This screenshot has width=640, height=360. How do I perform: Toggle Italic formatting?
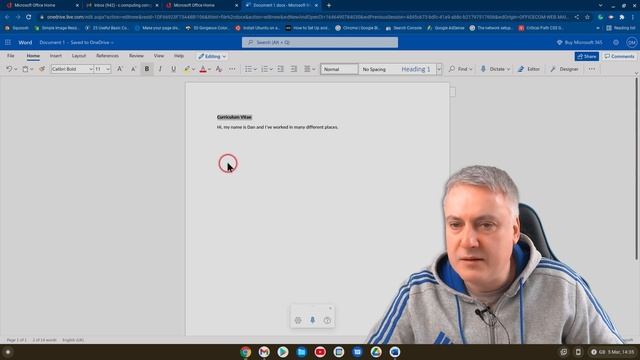tap(160, 69)
